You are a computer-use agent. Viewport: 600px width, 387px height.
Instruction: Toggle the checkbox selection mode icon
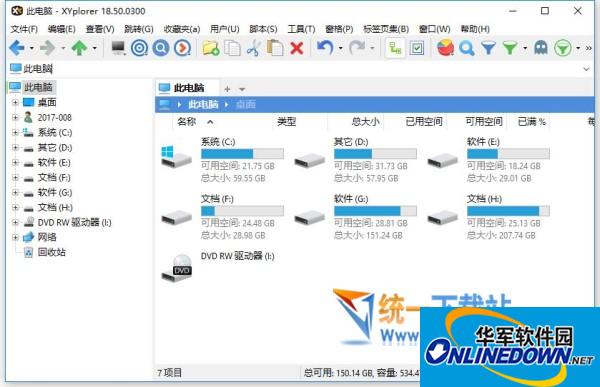click(417, 48)
